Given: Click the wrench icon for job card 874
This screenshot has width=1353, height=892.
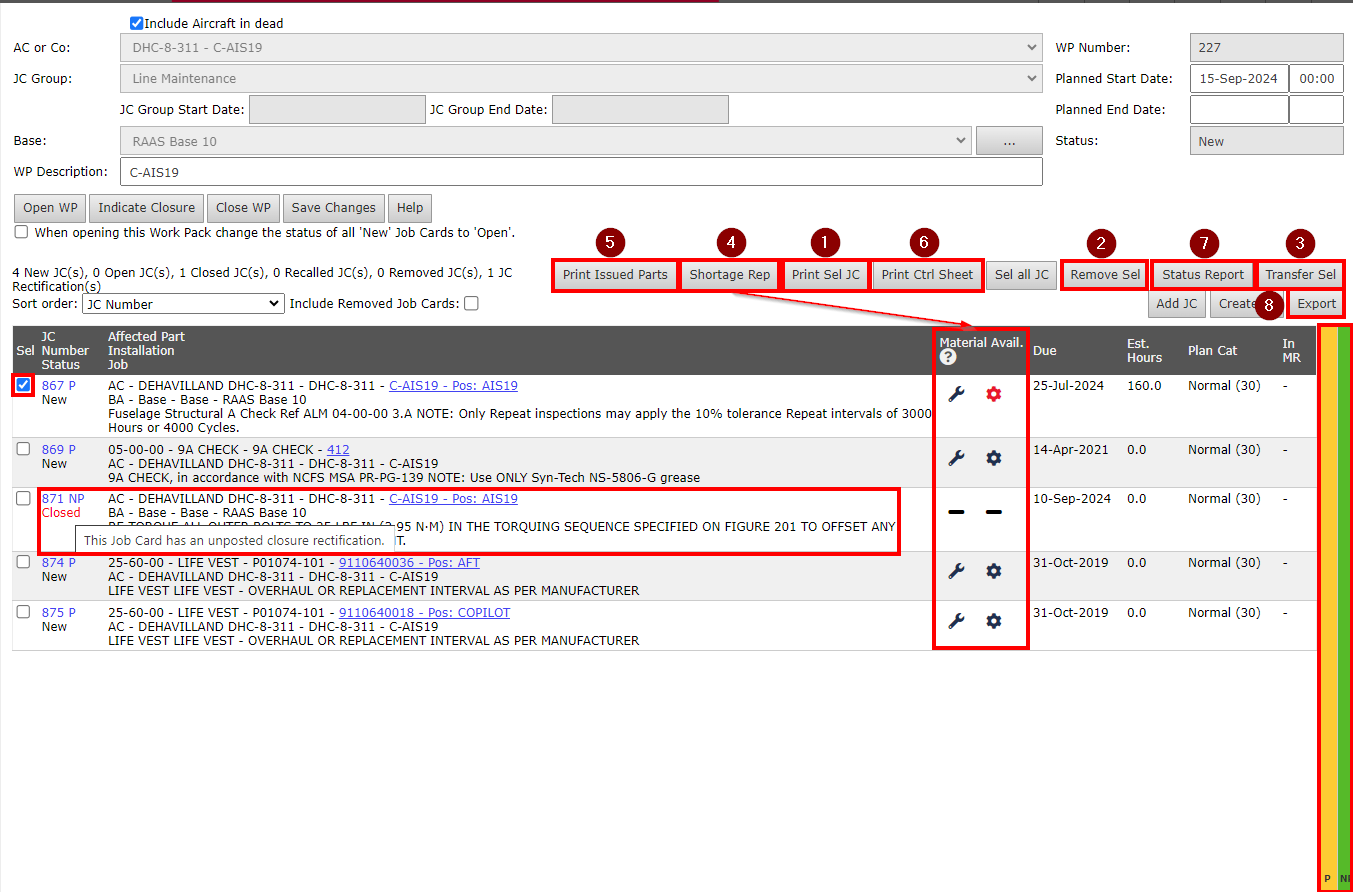Looking at the screenshot, I should pos(956,571).
